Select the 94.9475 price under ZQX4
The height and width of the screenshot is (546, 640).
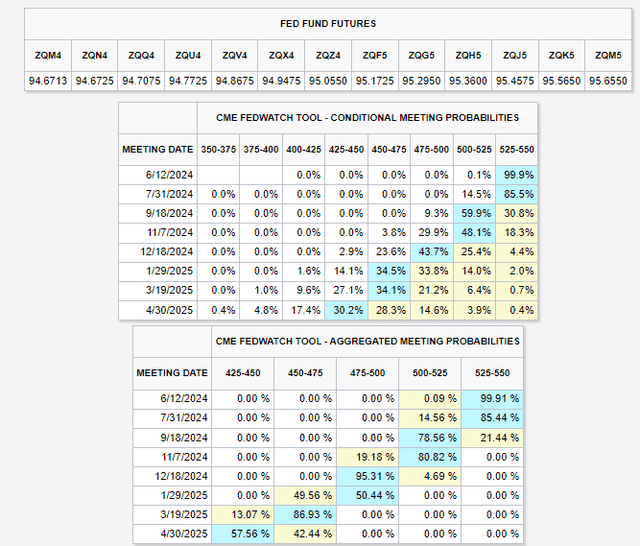(x=281, y=81)
